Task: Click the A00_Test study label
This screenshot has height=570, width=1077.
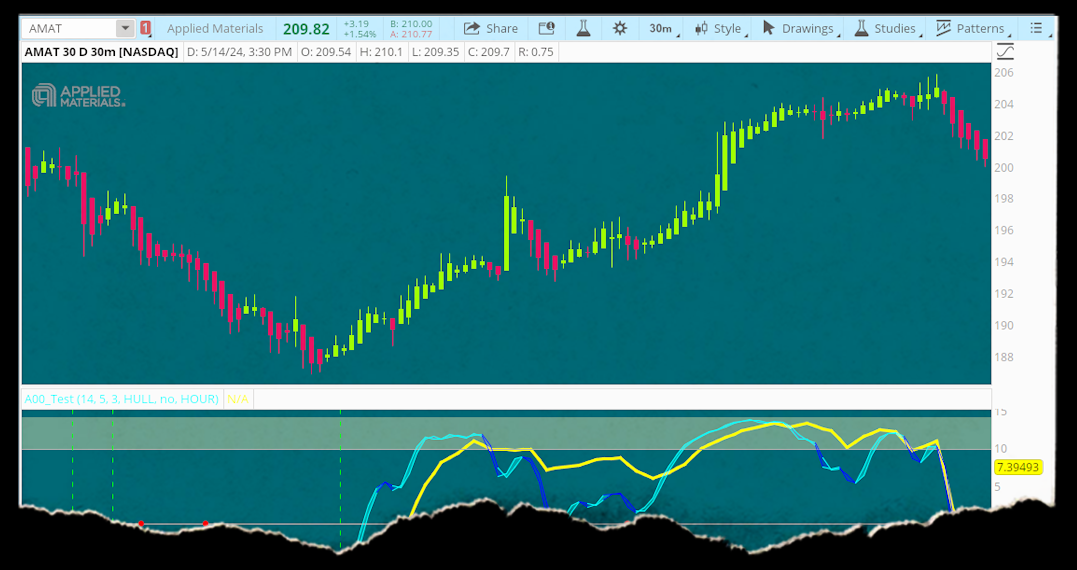Action: coord(122,398)
